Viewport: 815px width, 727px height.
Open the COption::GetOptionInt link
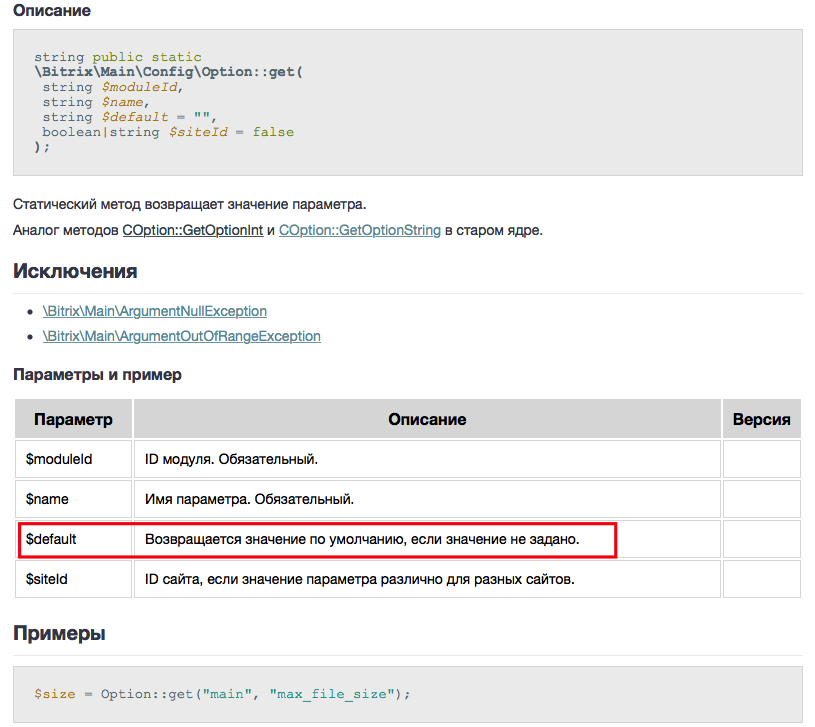(192, 230)
